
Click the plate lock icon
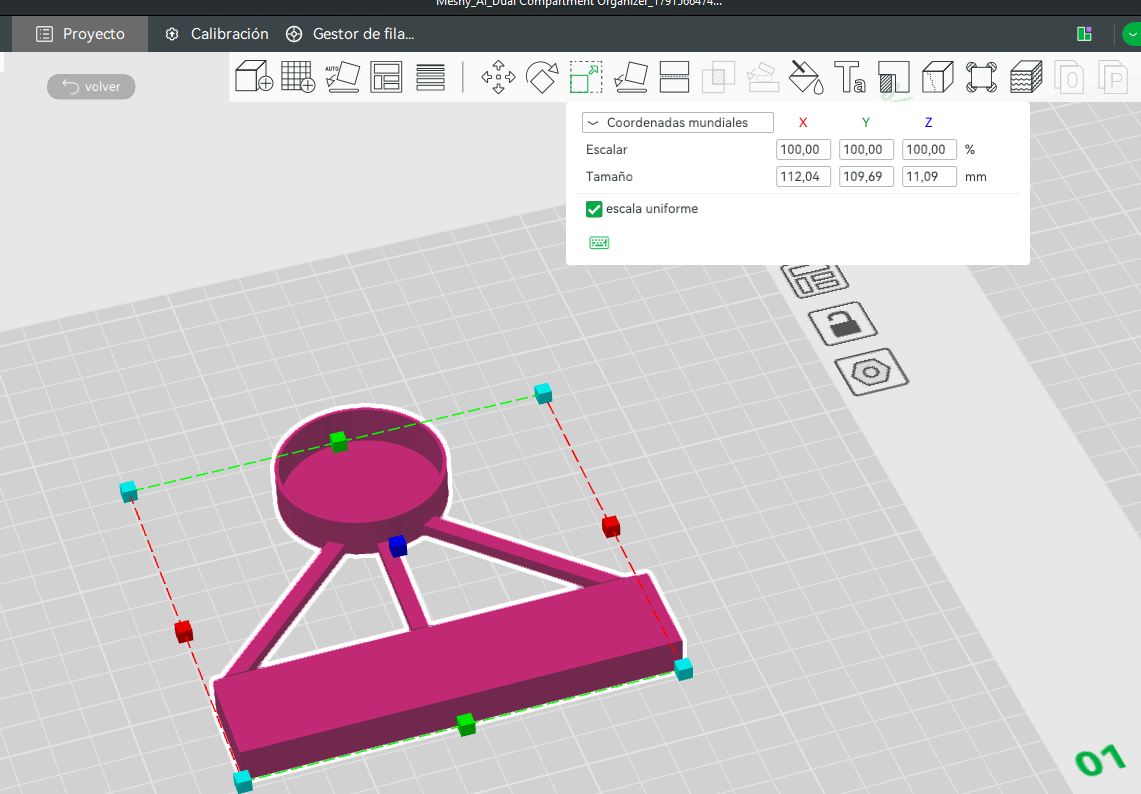point(843,322)
